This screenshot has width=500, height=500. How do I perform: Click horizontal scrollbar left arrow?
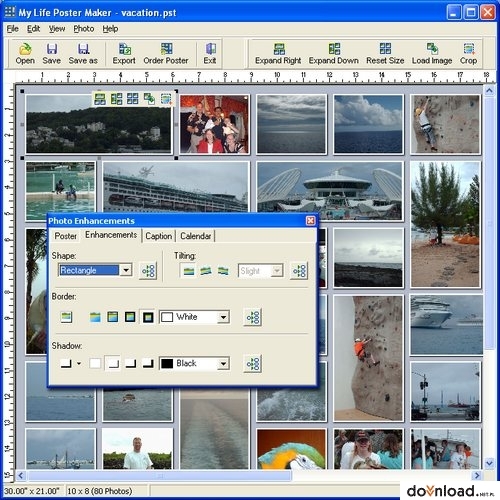pos(21,475)
